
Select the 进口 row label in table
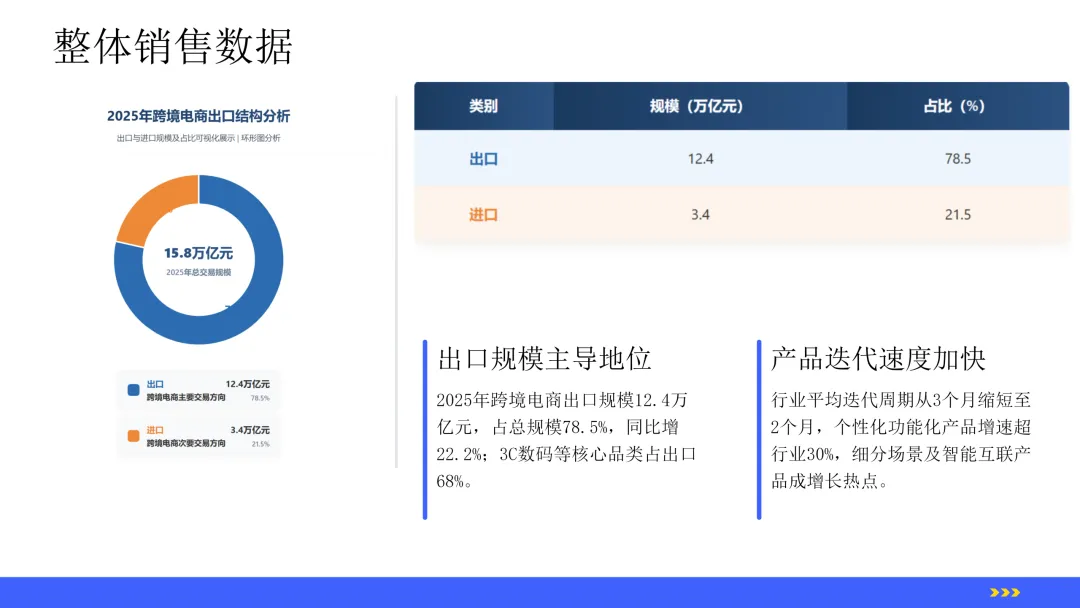tap(484, 215)
